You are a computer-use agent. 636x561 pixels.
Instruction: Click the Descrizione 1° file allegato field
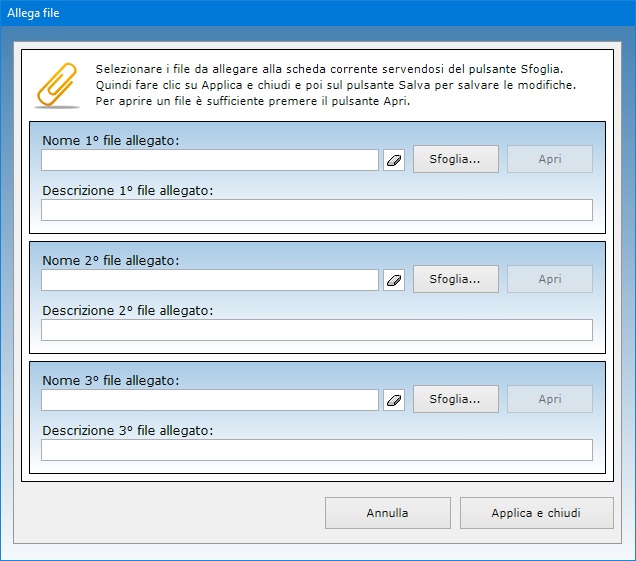pos(316,210)
